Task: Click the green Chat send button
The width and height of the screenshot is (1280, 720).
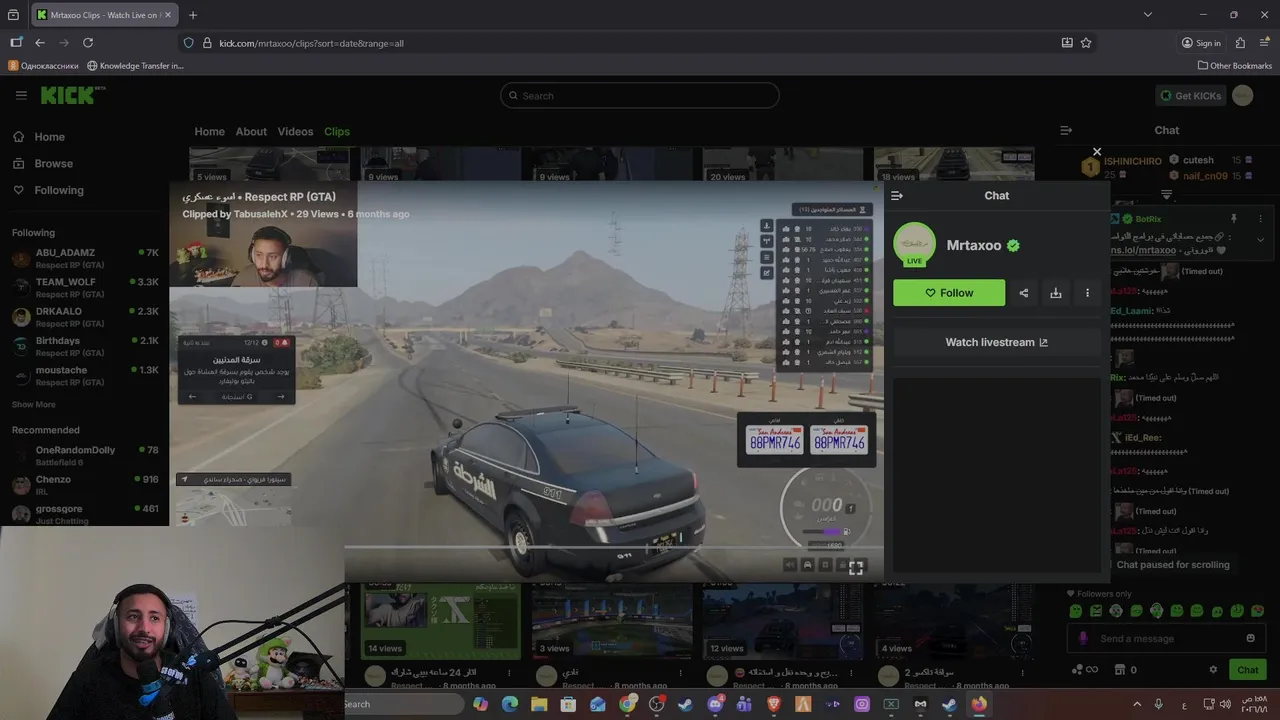Action: pyautogui.click(x=1248, y=670)
